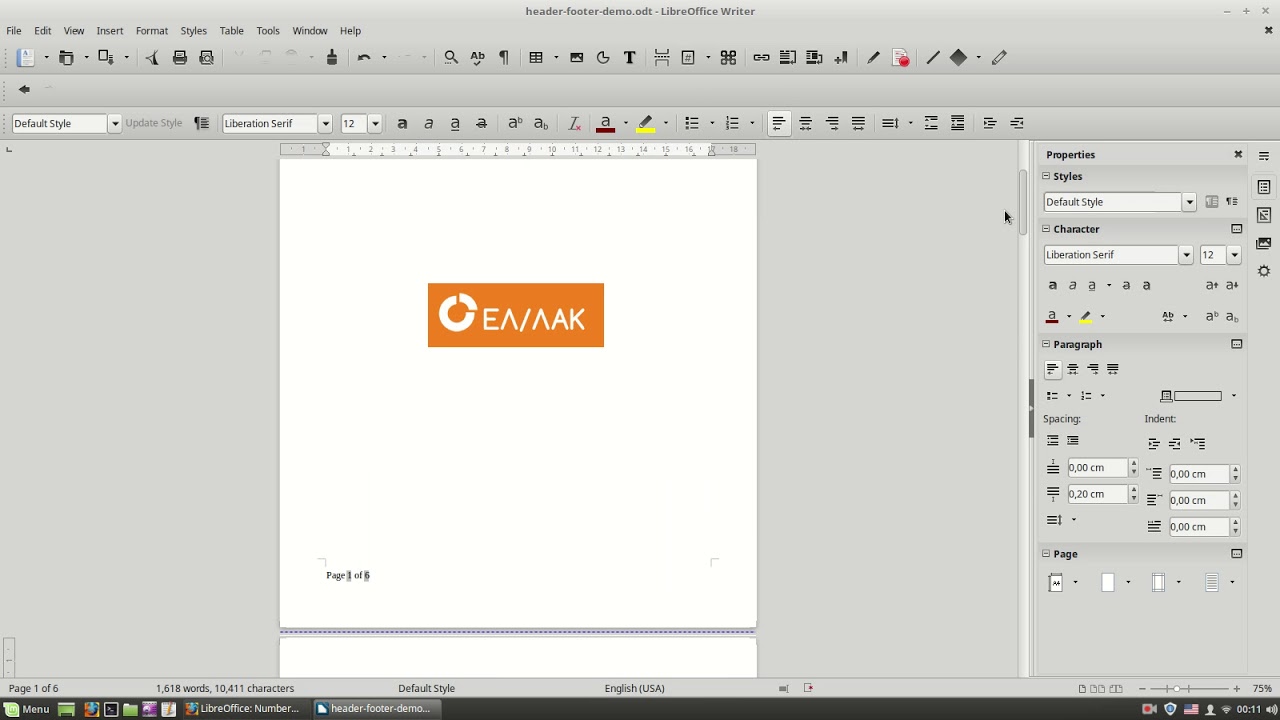Open the Styles menu

click(193, 31)
